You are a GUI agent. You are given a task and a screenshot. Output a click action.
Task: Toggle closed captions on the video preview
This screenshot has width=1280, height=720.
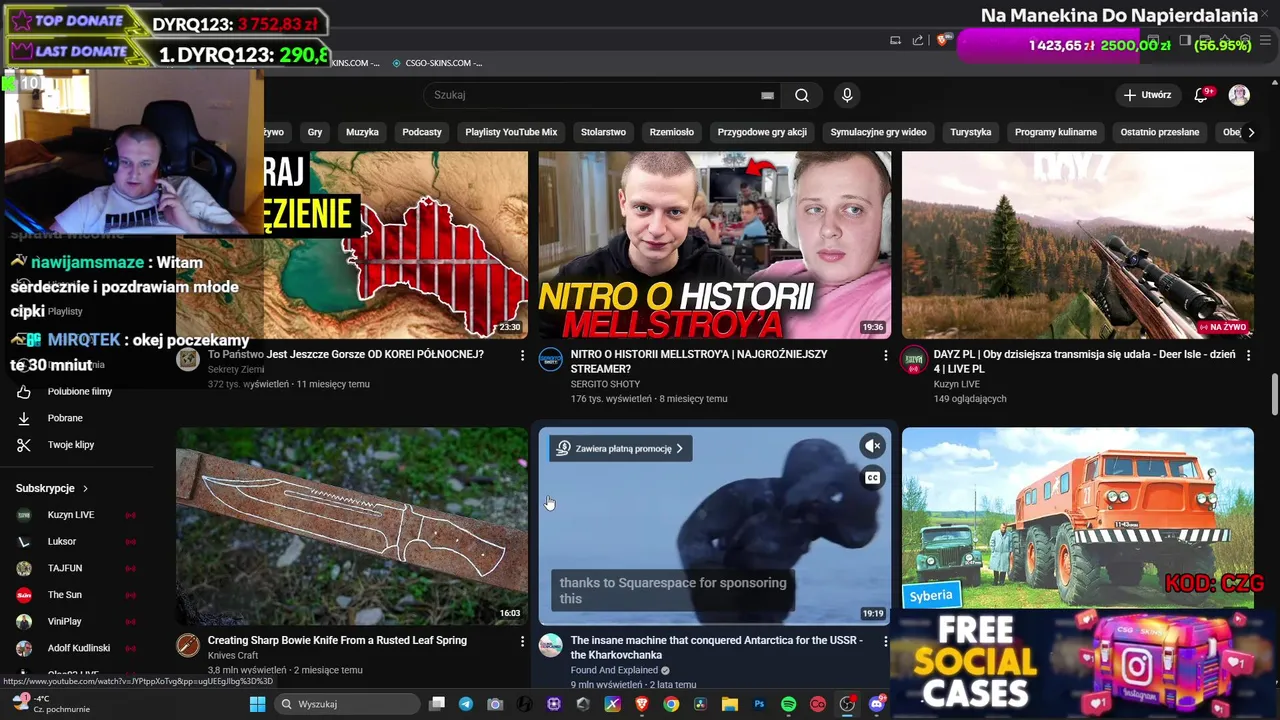click(x=872, y=478)
